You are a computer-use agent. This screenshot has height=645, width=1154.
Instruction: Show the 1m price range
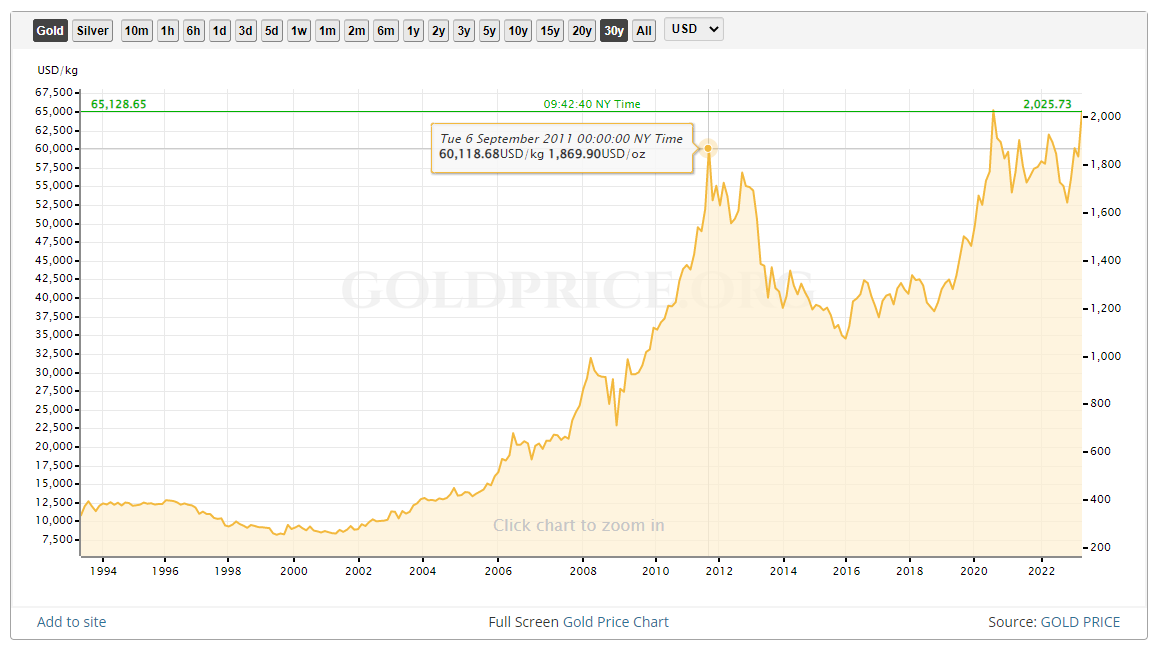click(328, 31)
